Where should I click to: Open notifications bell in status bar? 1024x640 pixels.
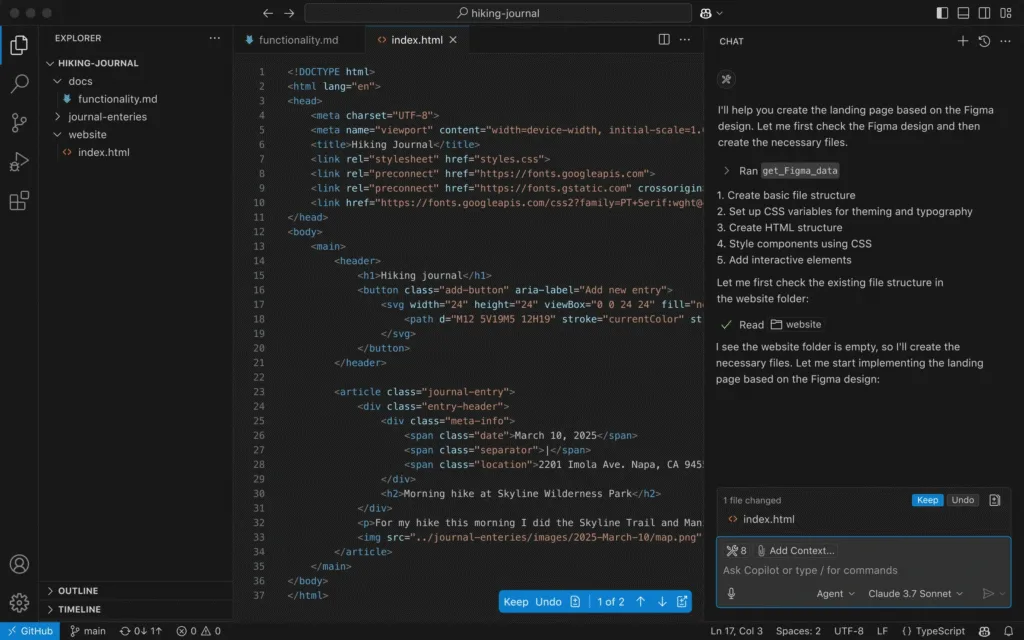coord(1008,631)
